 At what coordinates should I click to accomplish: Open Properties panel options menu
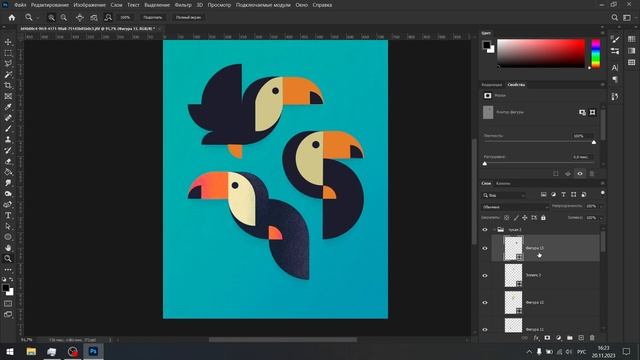[x=602, y=85]
